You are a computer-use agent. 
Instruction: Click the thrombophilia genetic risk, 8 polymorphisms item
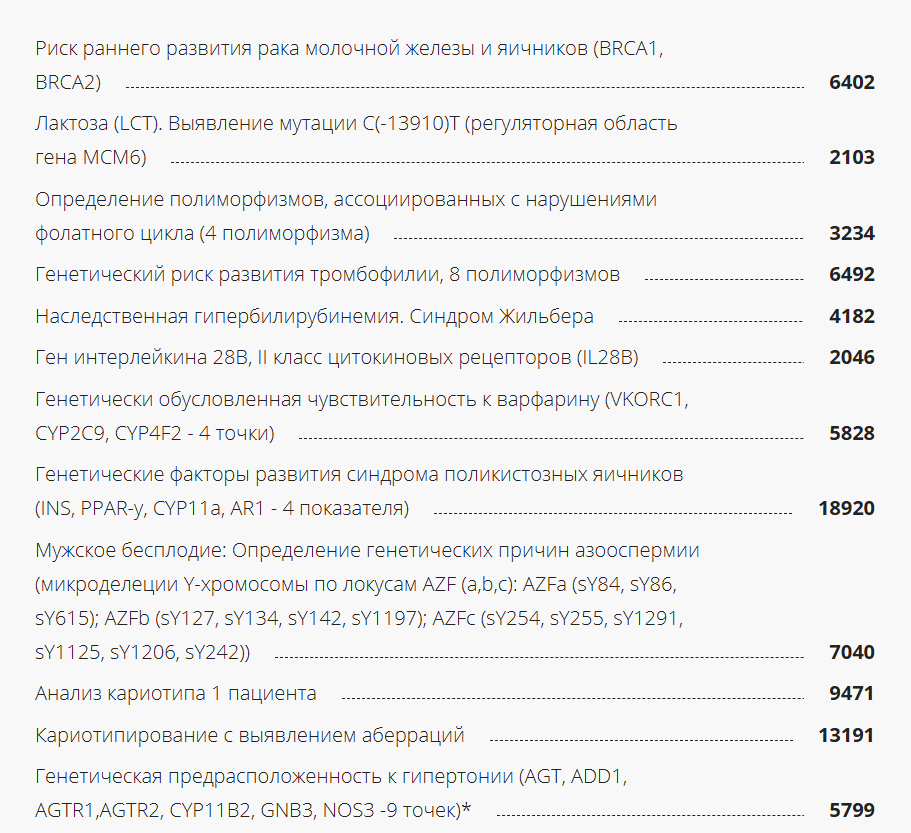(327, 274)
